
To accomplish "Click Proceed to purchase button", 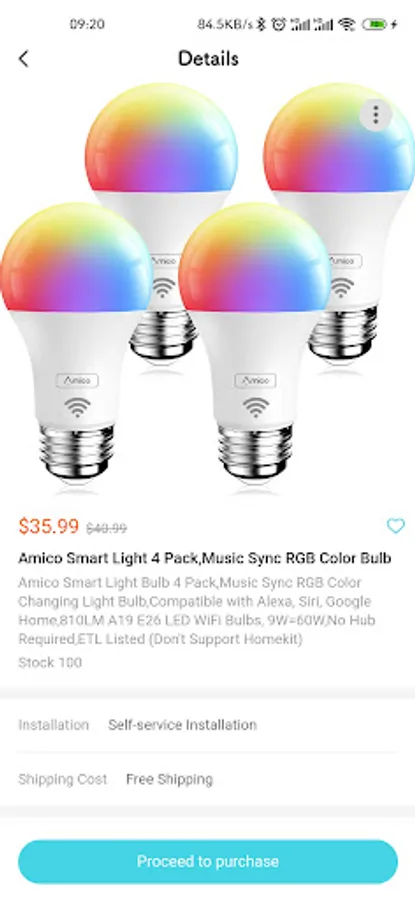I will click(208, 862).
